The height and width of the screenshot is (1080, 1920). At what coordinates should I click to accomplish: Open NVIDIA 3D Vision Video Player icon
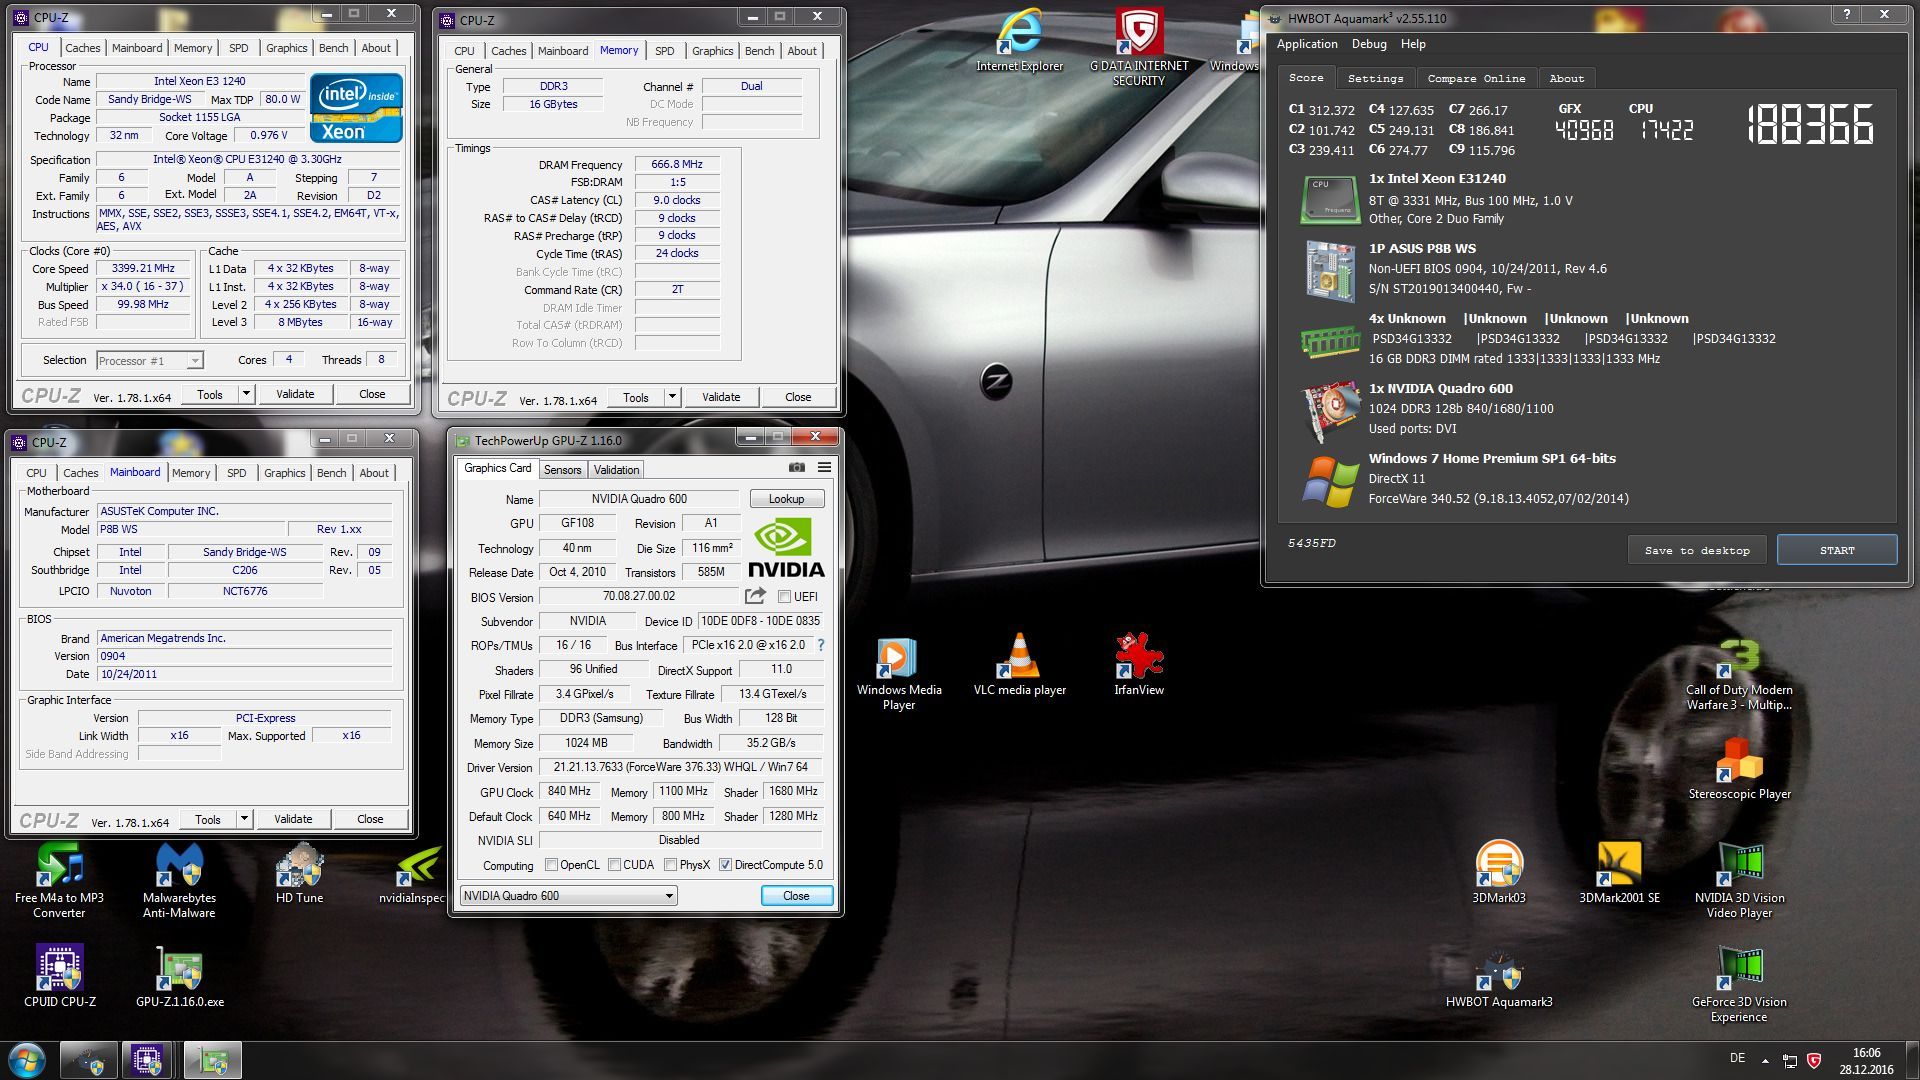[1739, 881]
